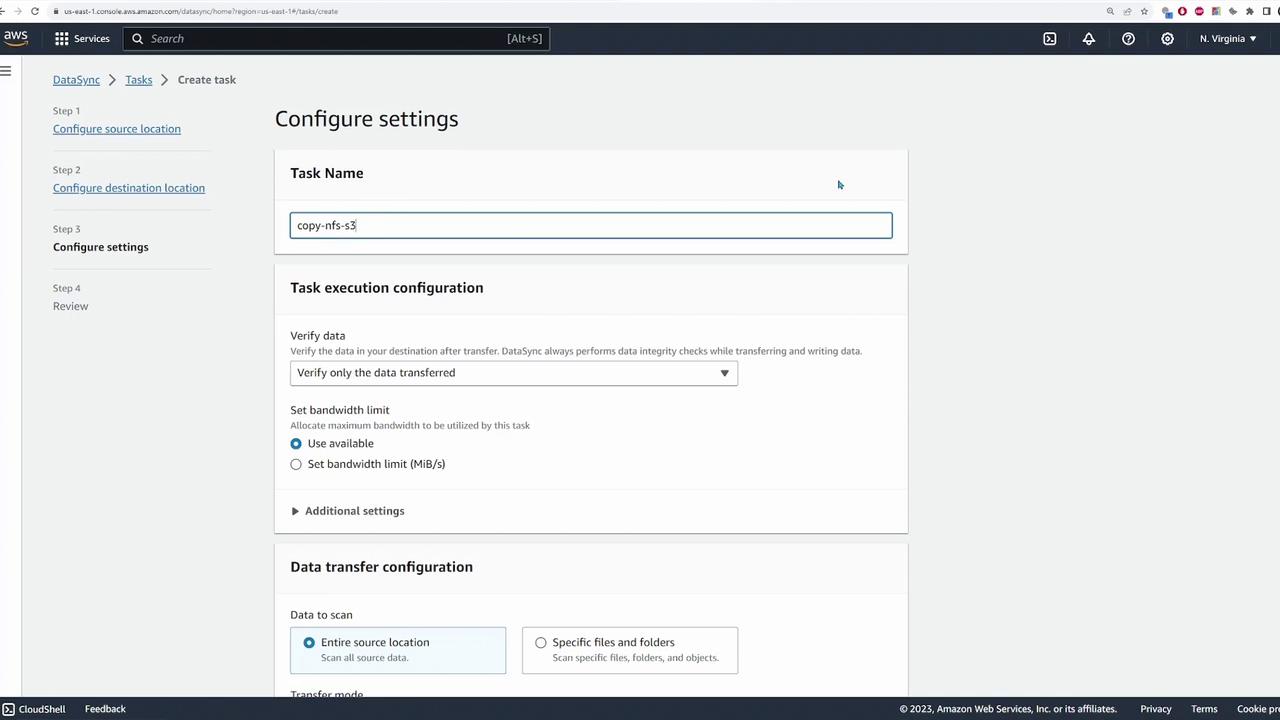Open the notifications bell
The height and width of the screenshot is (720, 1280).
1089,38
